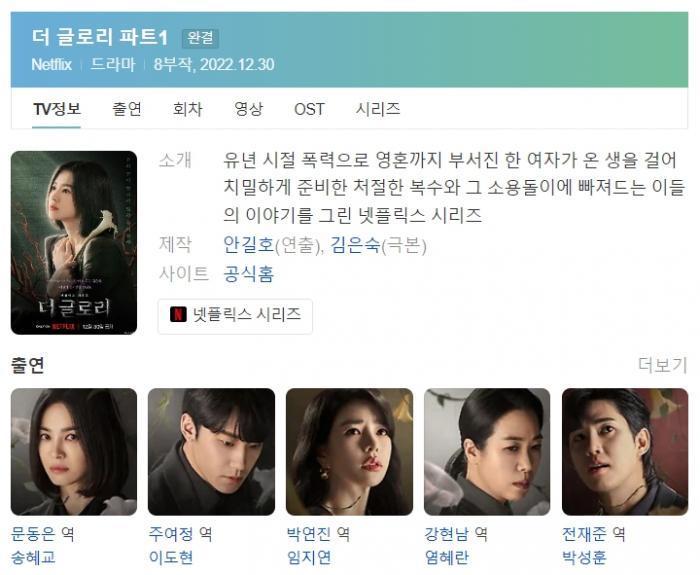
Task: Expand cast list with 더보기
Action: click(662, 365)
